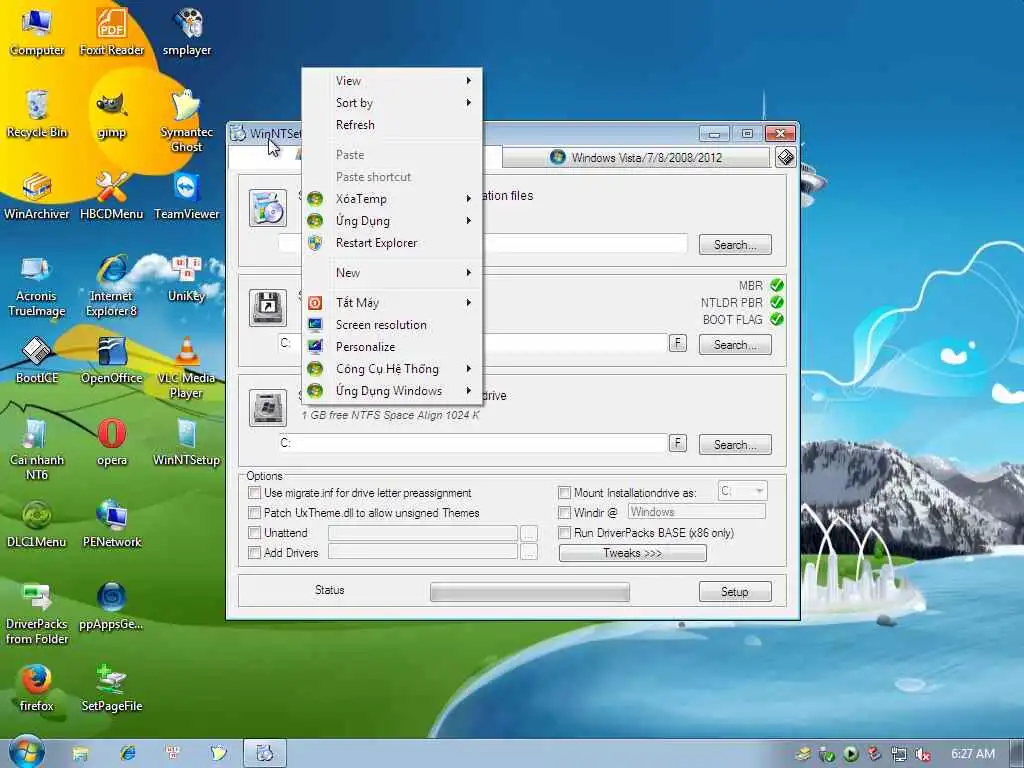1024x768 pixels.
Task: Expand the View submenu
Action: coord(392,81)
